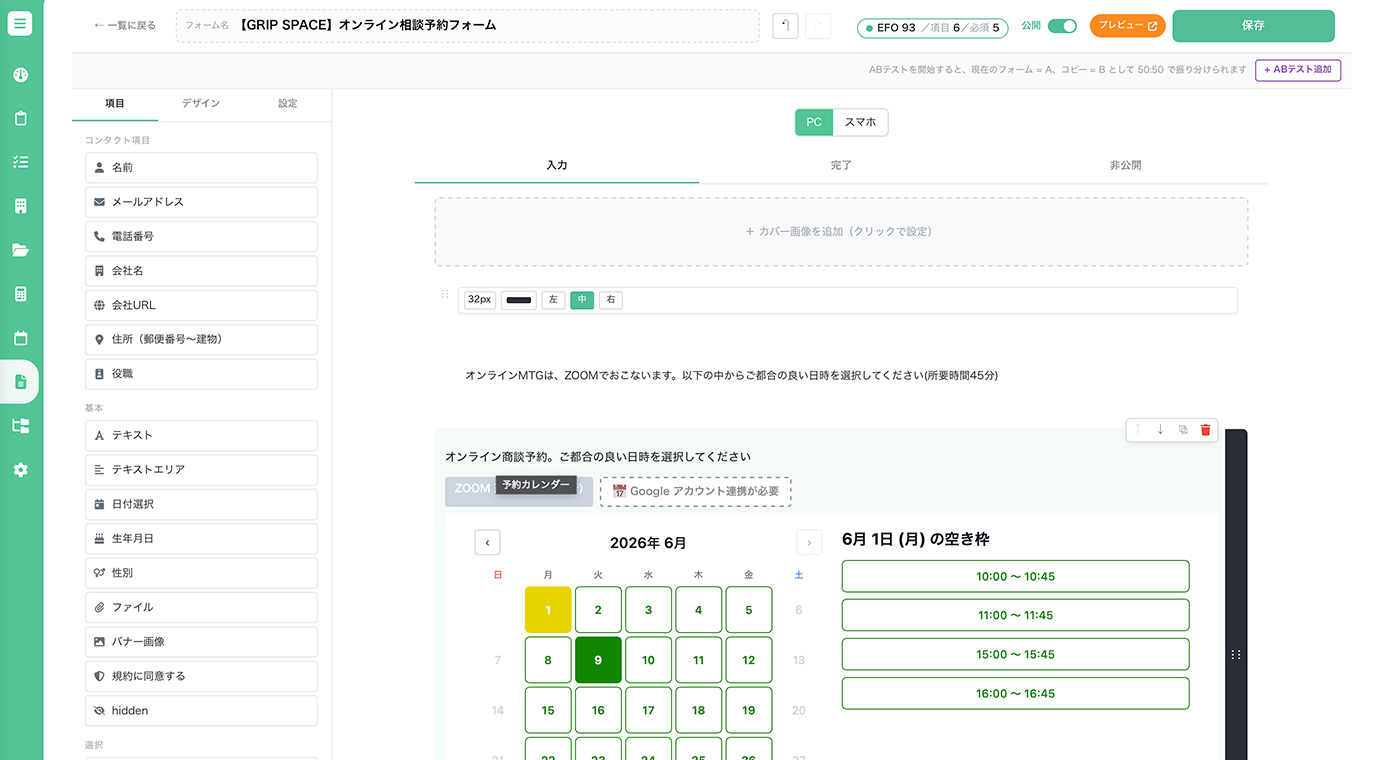Image resolution: width=1378 pixels, height=760 pixels.
Task: Open the hamburger menu in the sidebar
Action: point(20,23)
